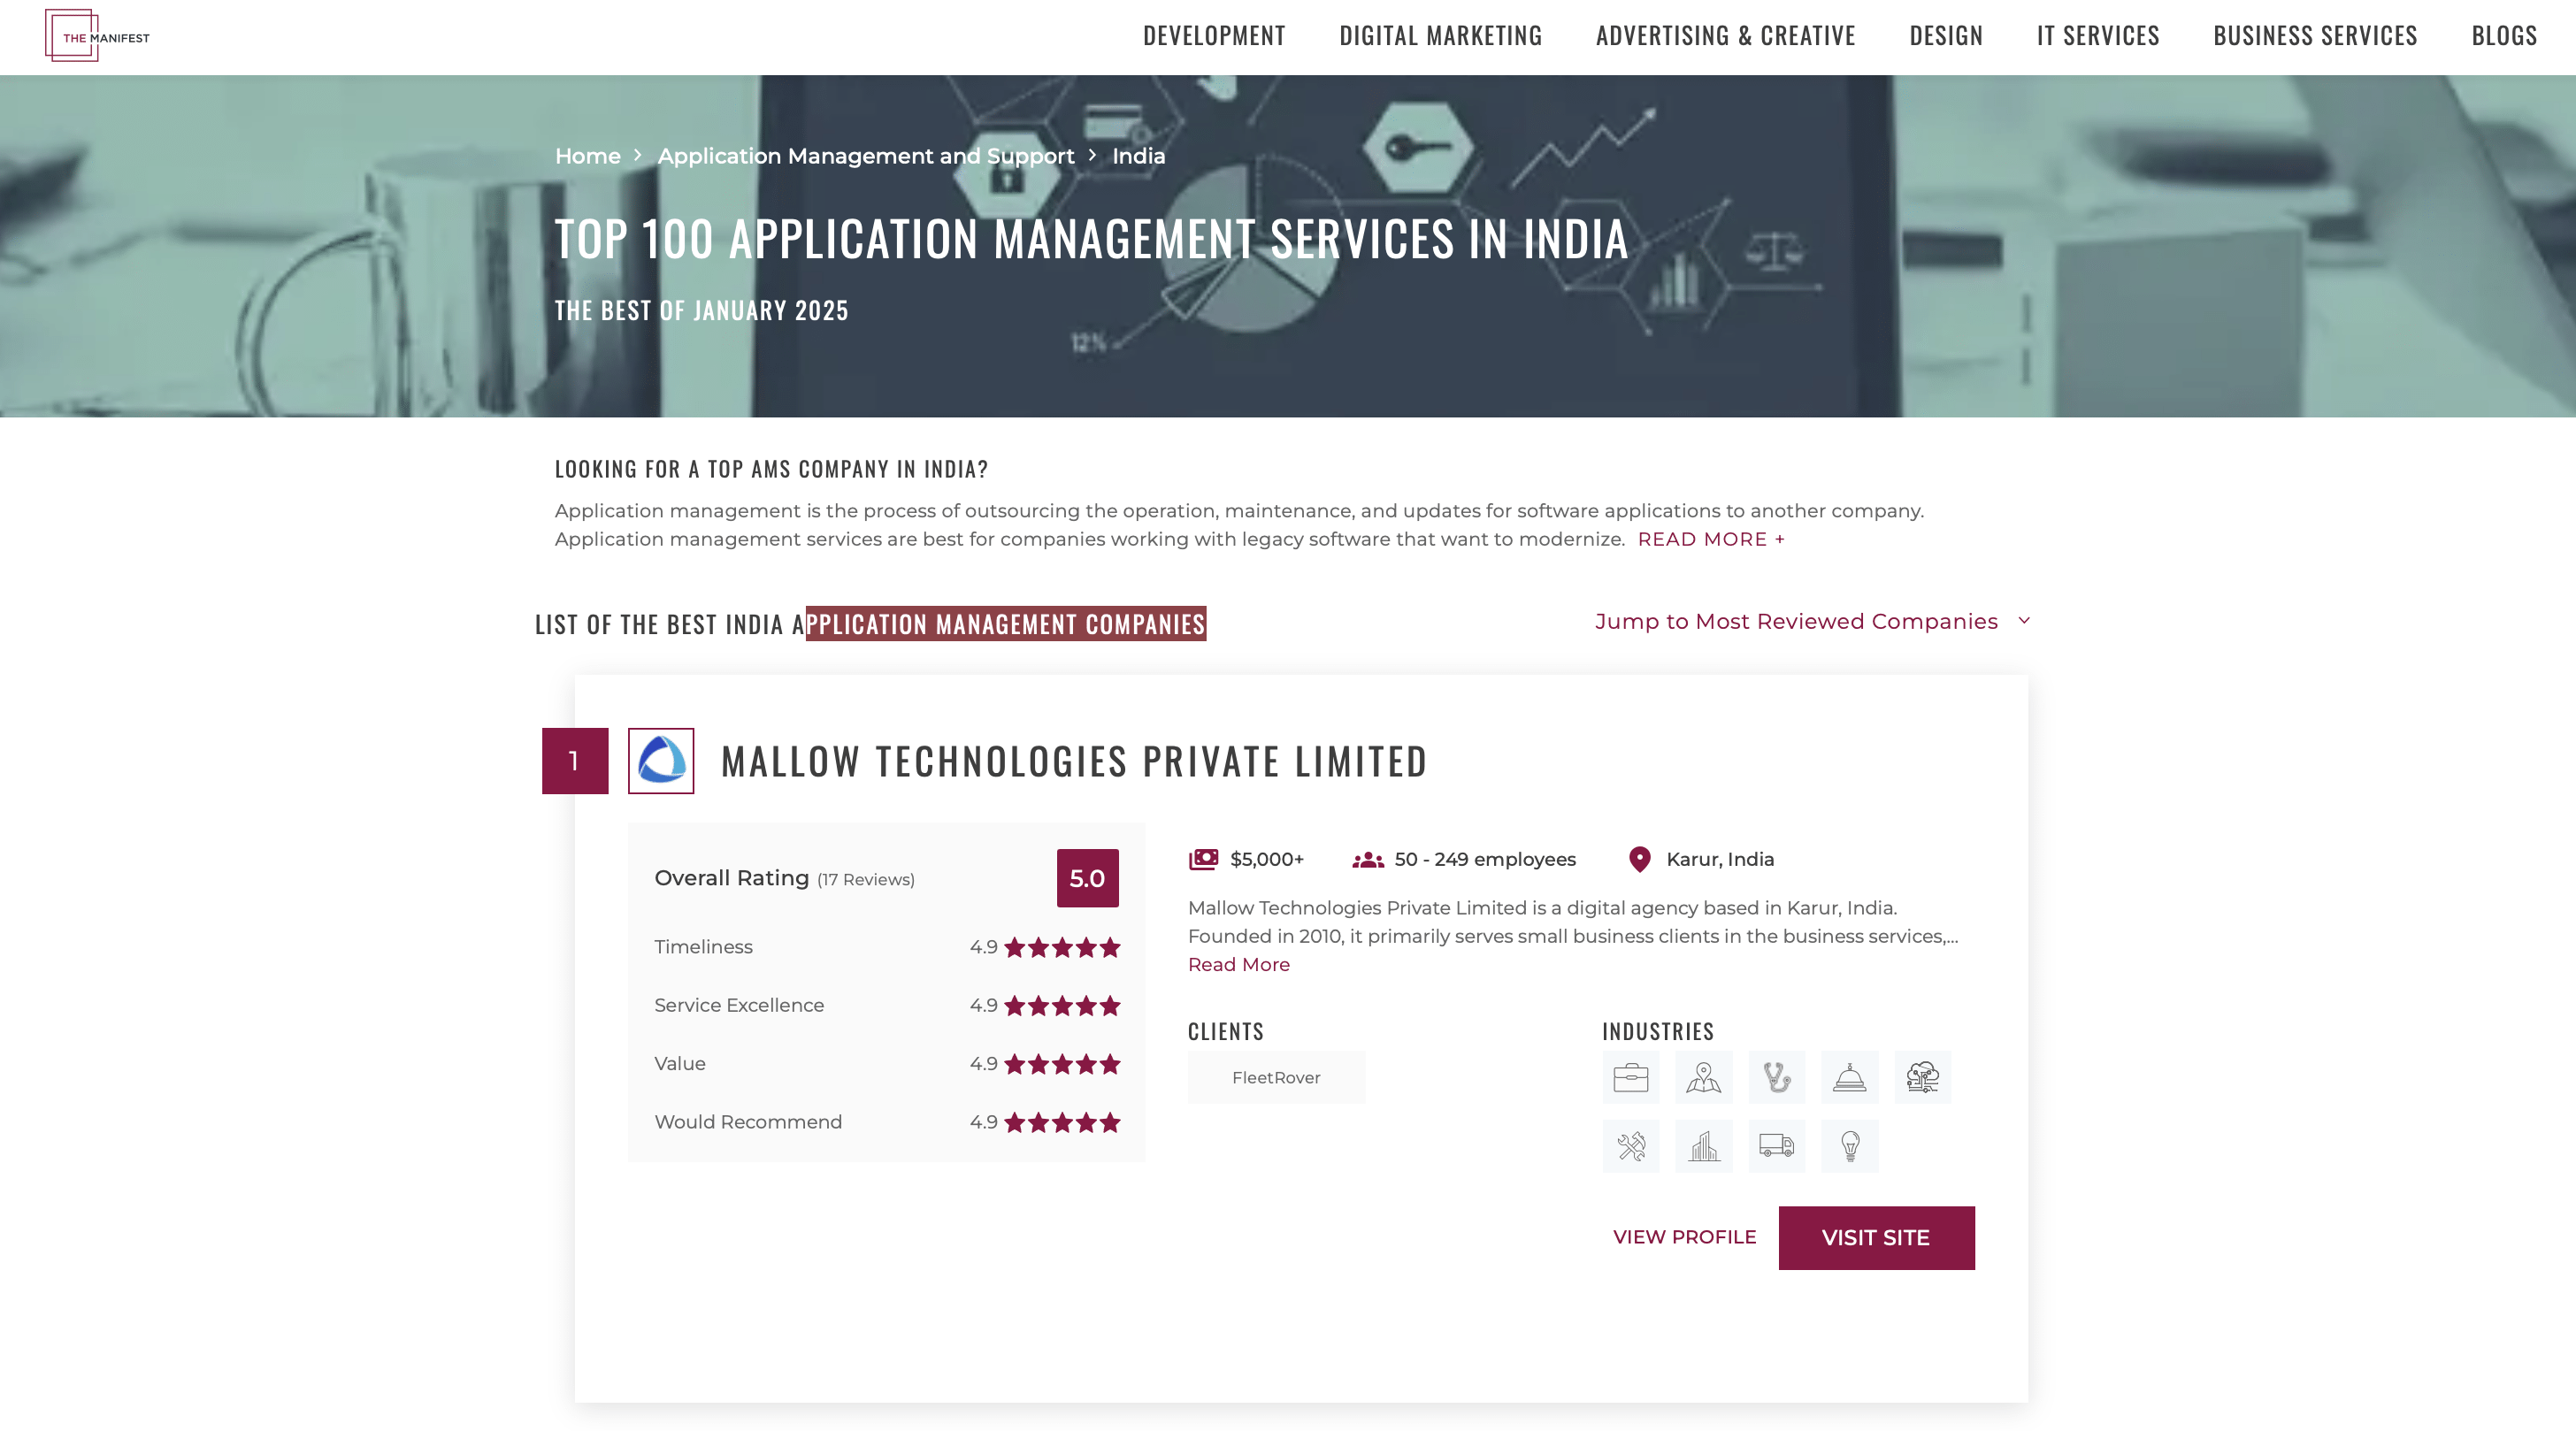Click 'Looking for a top AMS company' heading
2576x1431 pixels.
click(771, 469)
